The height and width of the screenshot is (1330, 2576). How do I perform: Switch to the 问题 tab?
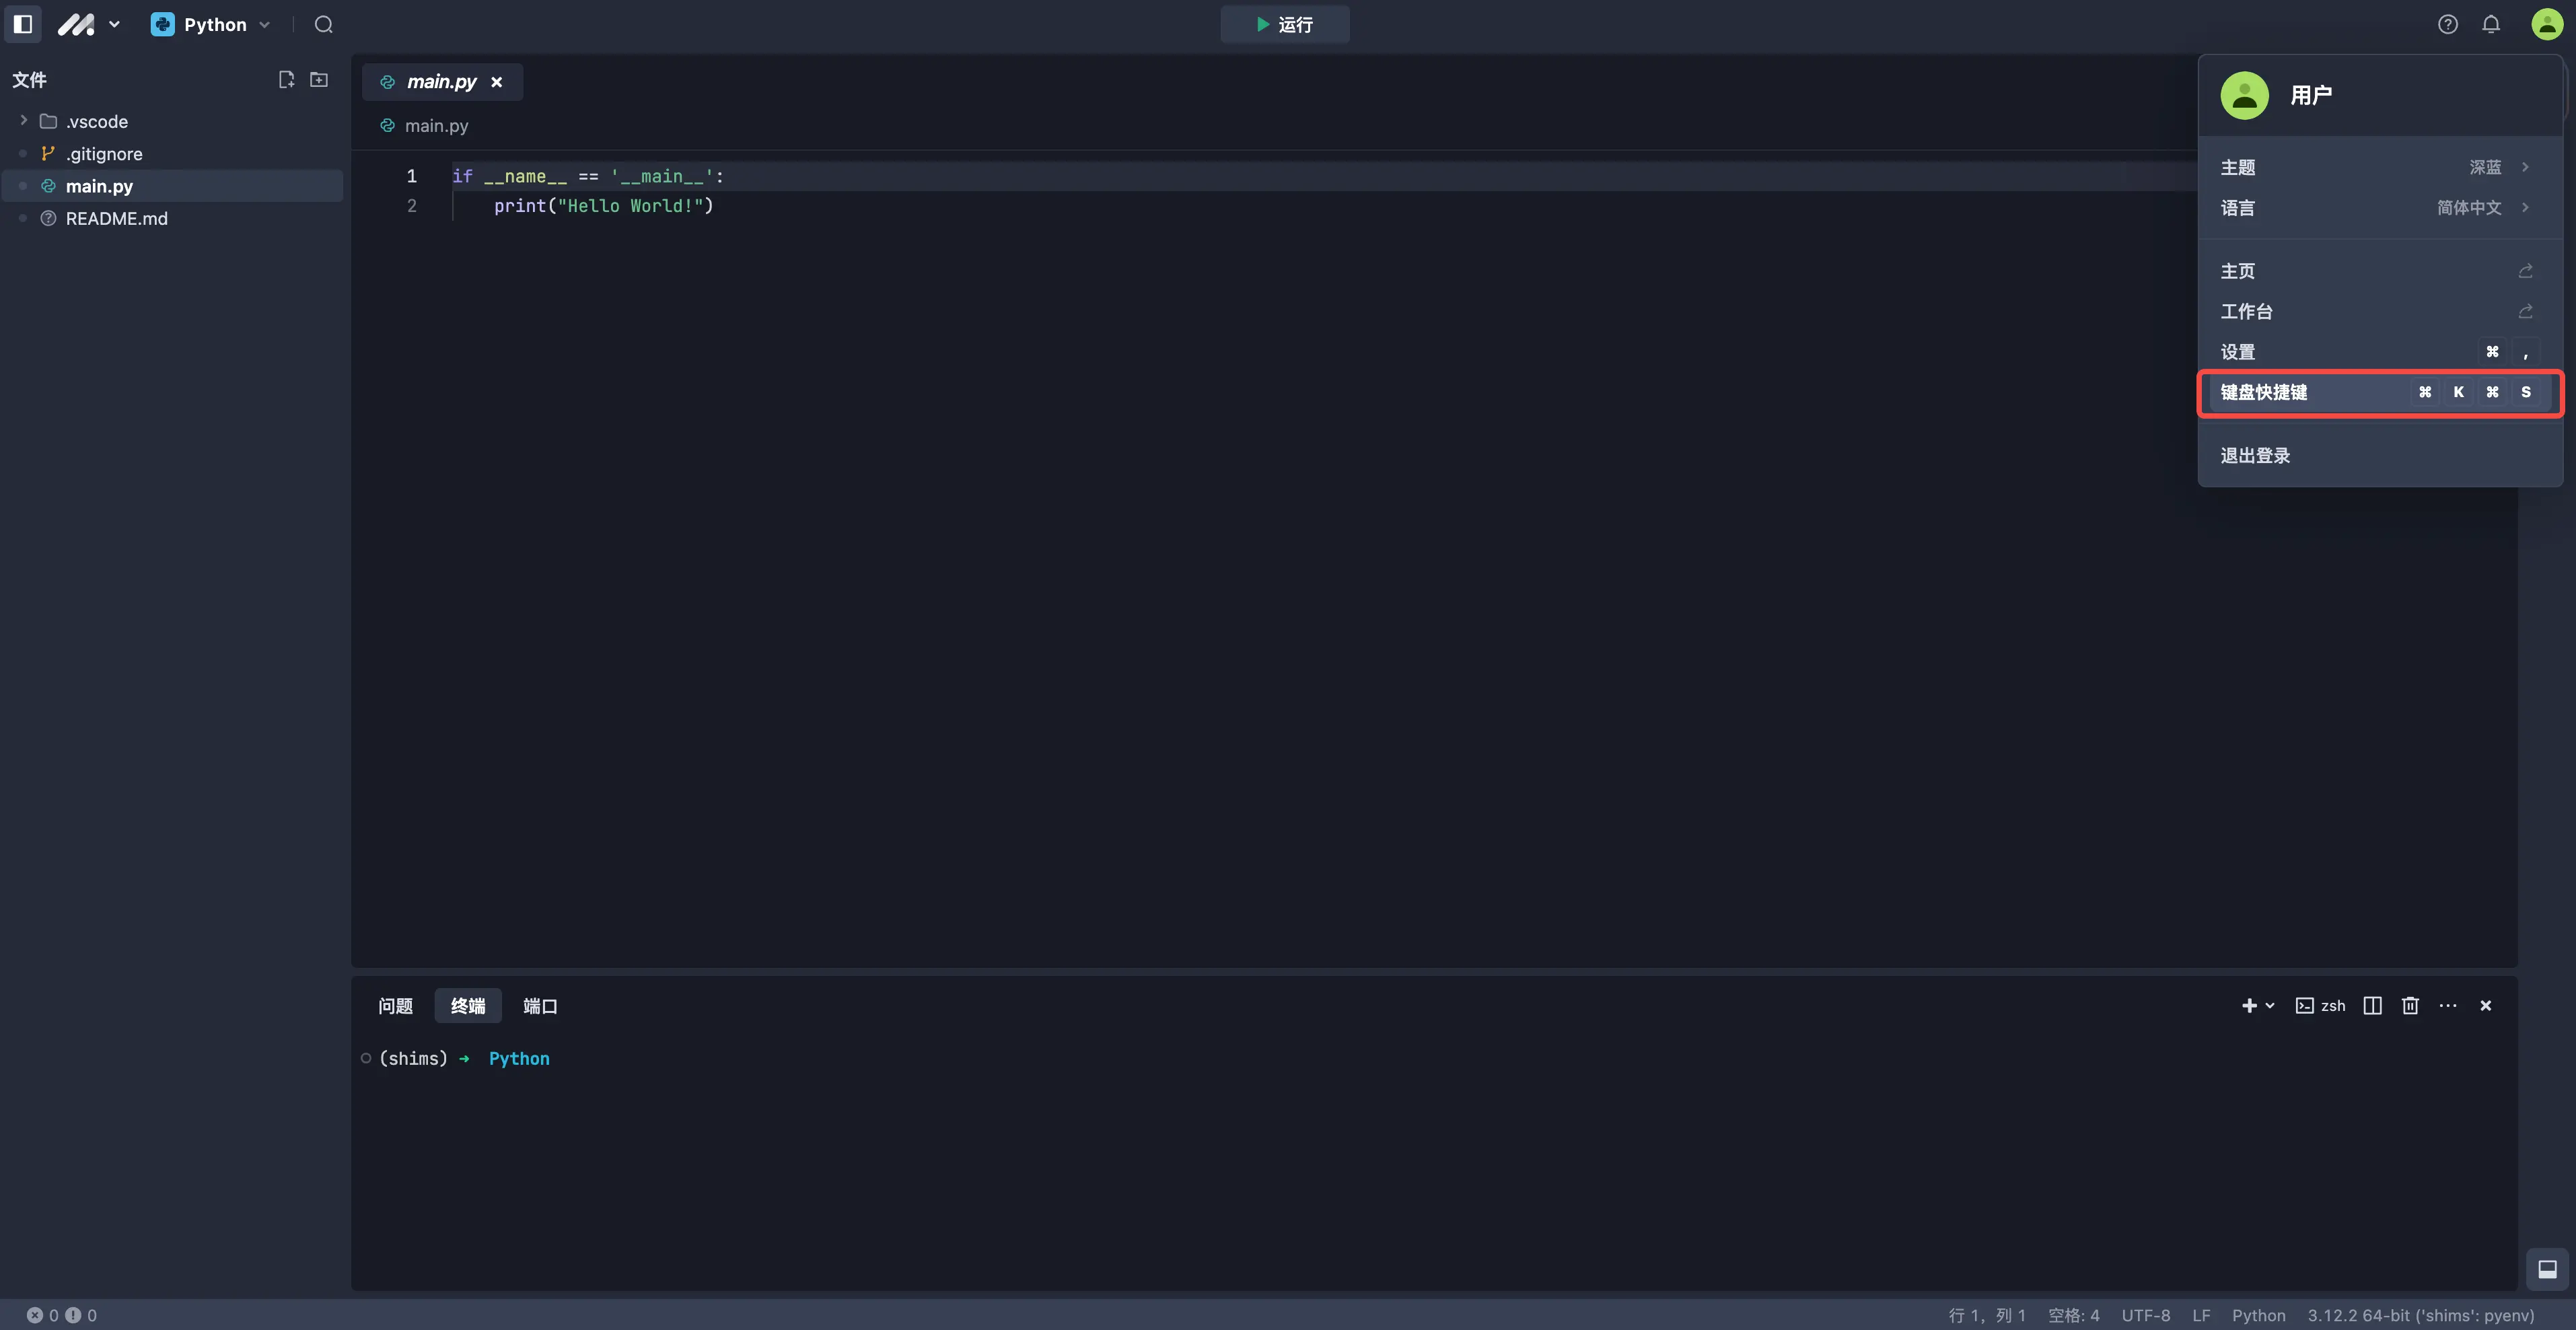[395, 1005]
